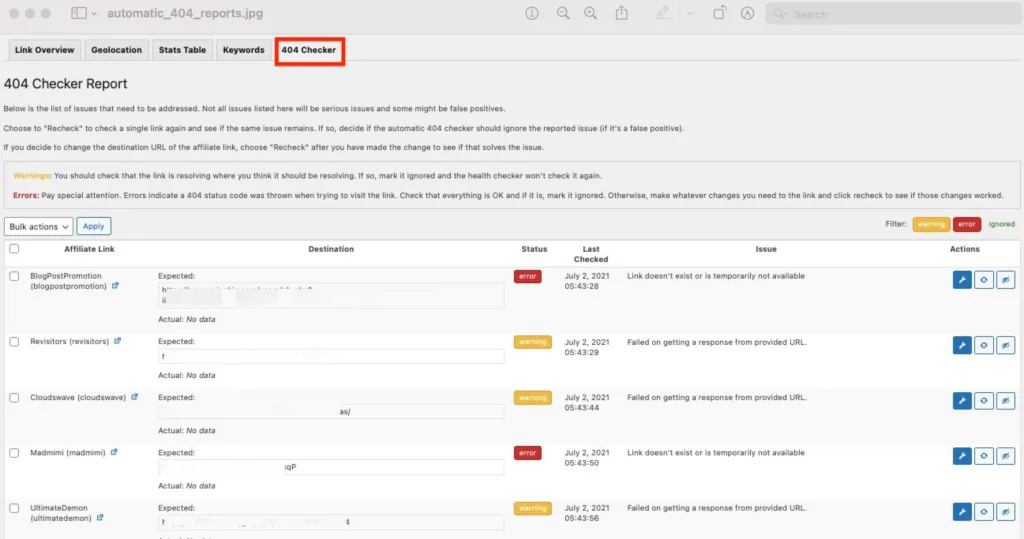Image resolution: width=1024 pixels, height=539 pixels.
Task: Open external link icon next to Revisitors
Action: click(x=118, y=341)
